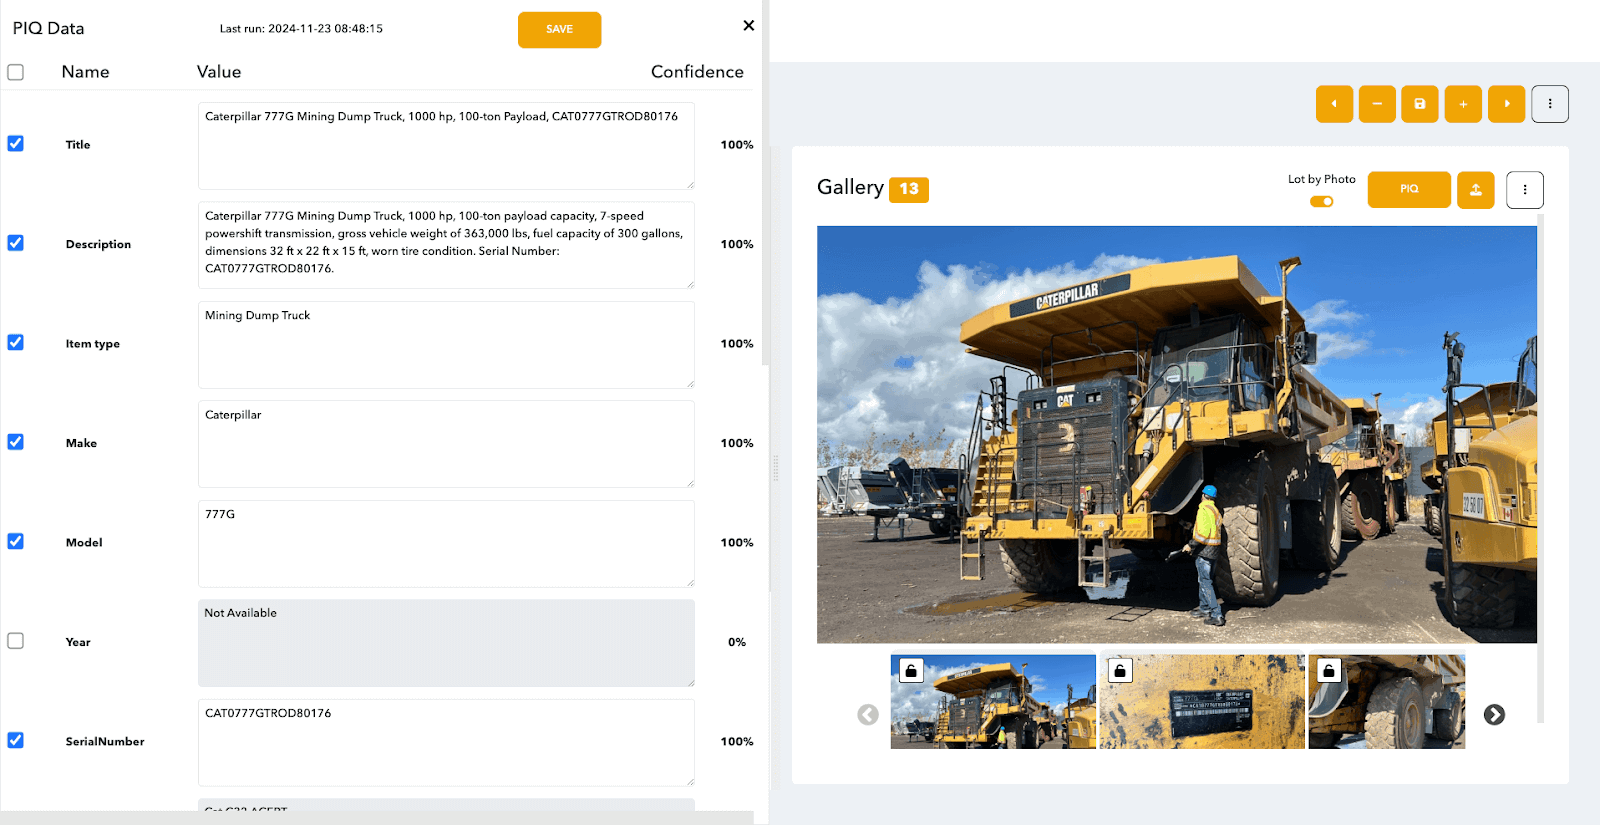
Task: Uncheck the SerialNumber row checkbox
Action: (16, 740)
